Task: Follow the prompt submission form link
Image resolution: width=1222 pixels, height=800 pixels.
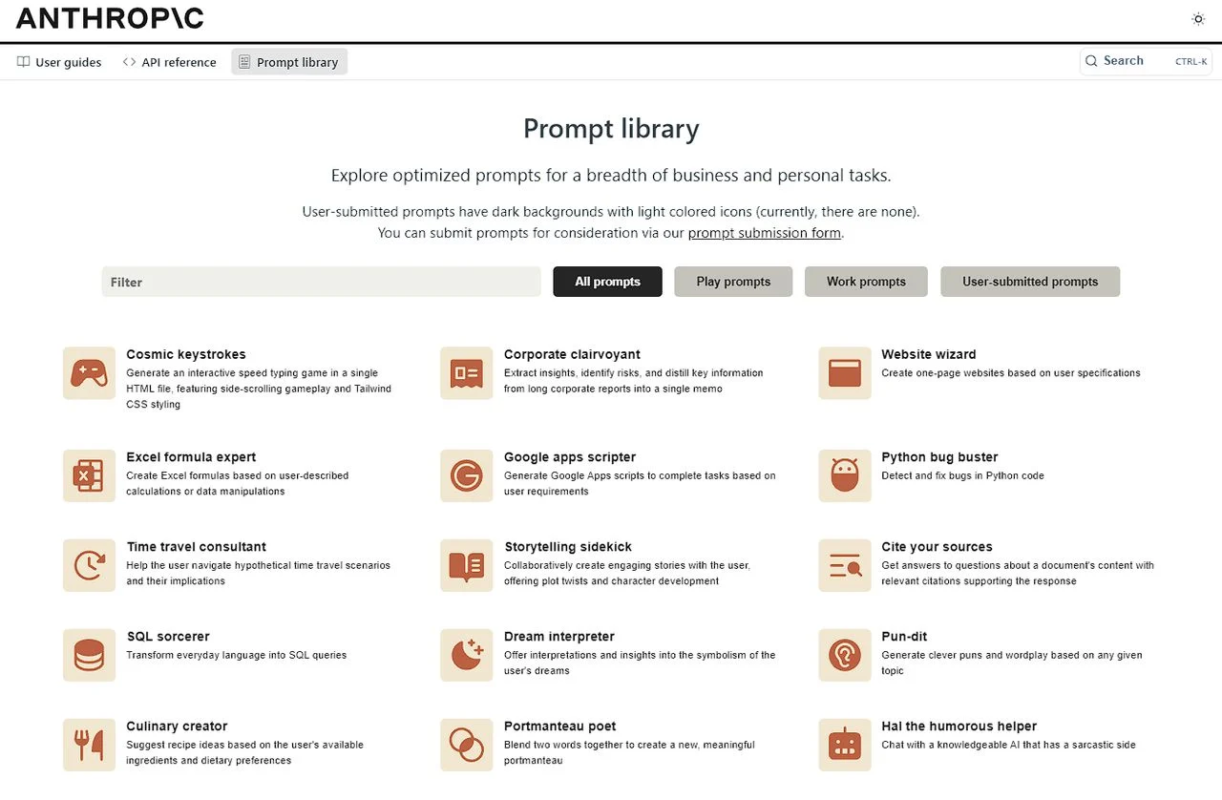Action: tap(764, 233)
